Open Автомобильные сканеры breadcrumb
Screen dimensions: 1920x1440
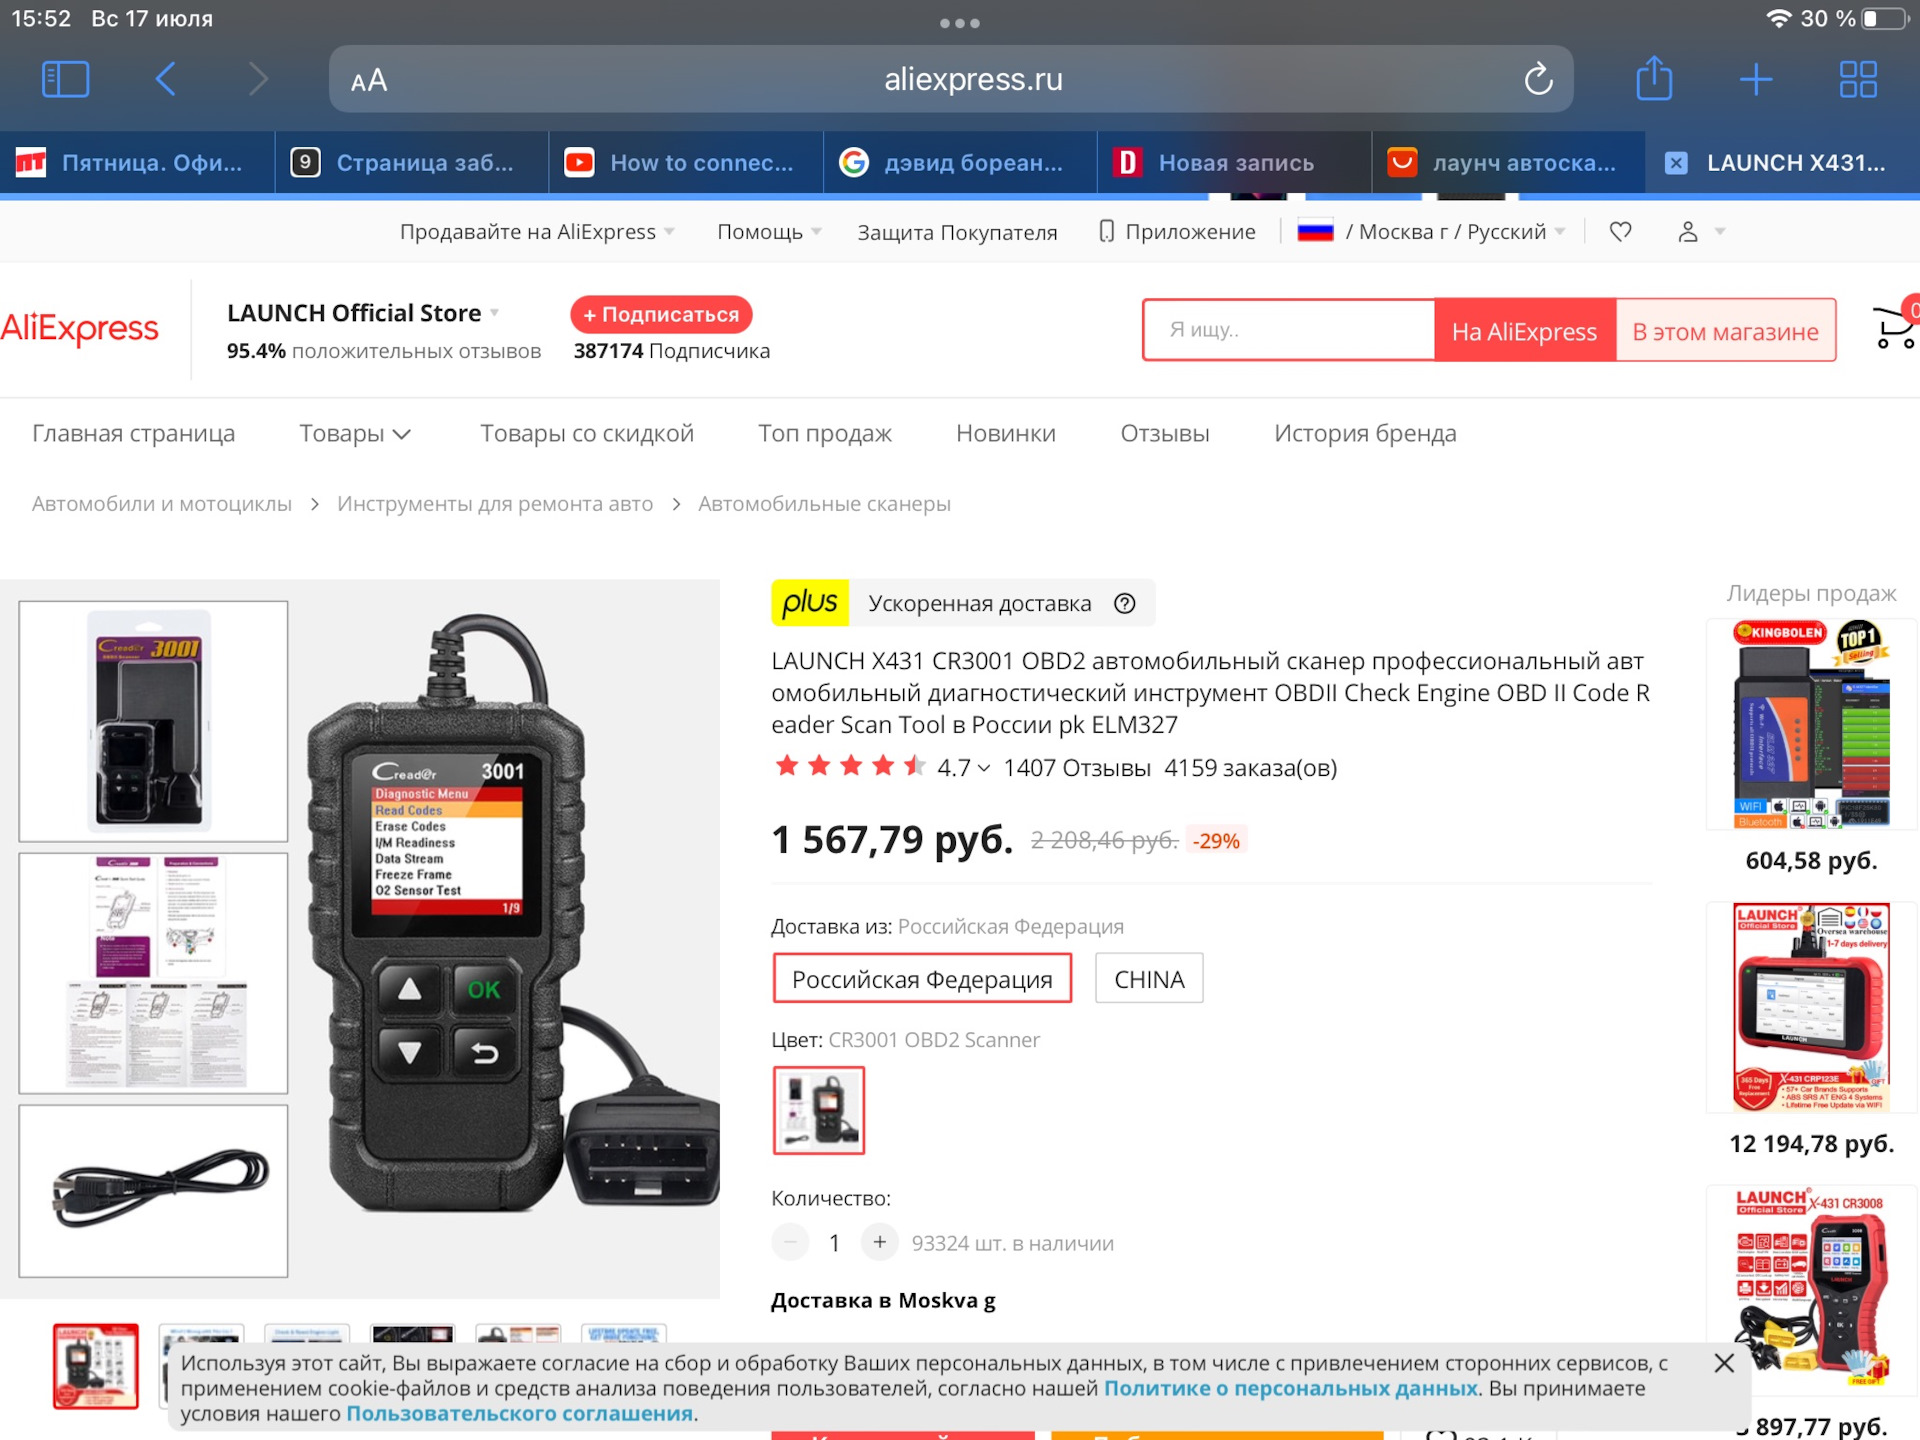[x=824, y=504]
